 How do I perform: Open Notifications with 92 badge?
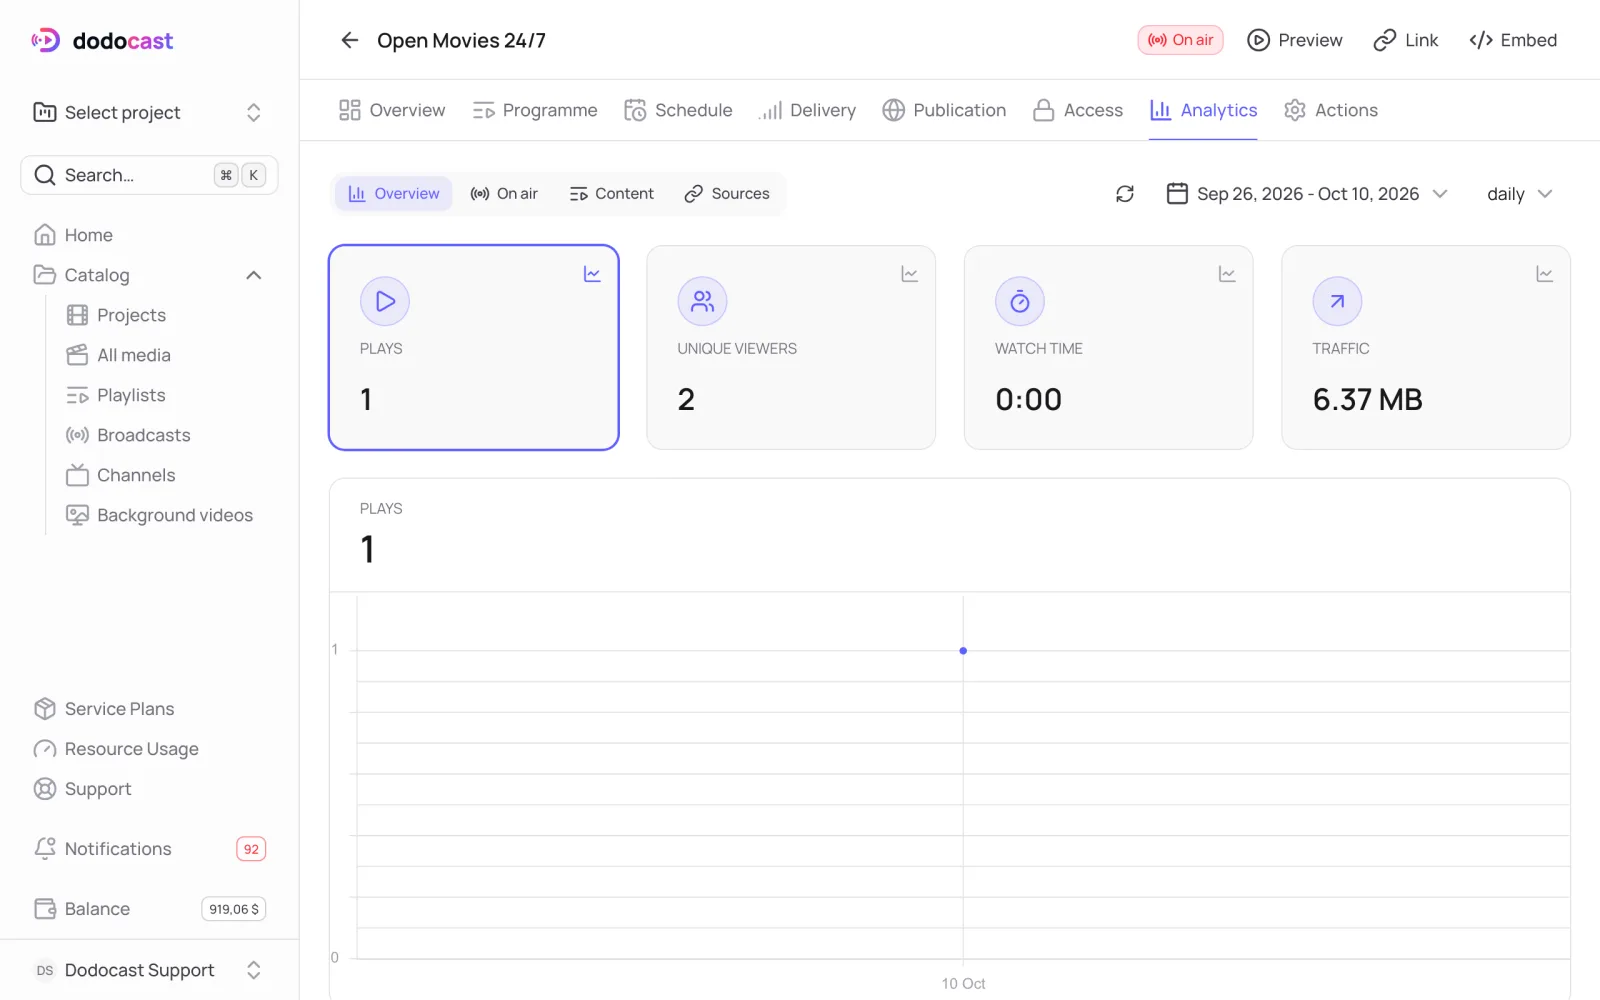click(150, 849)
